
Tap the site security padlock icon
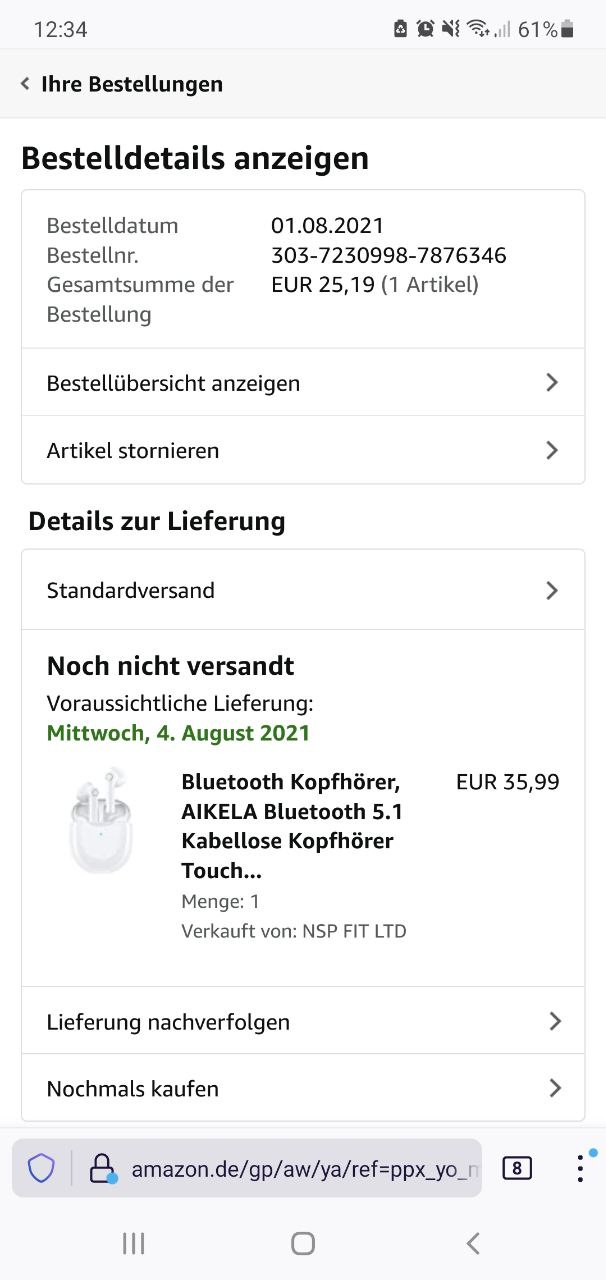point(103,1167)
